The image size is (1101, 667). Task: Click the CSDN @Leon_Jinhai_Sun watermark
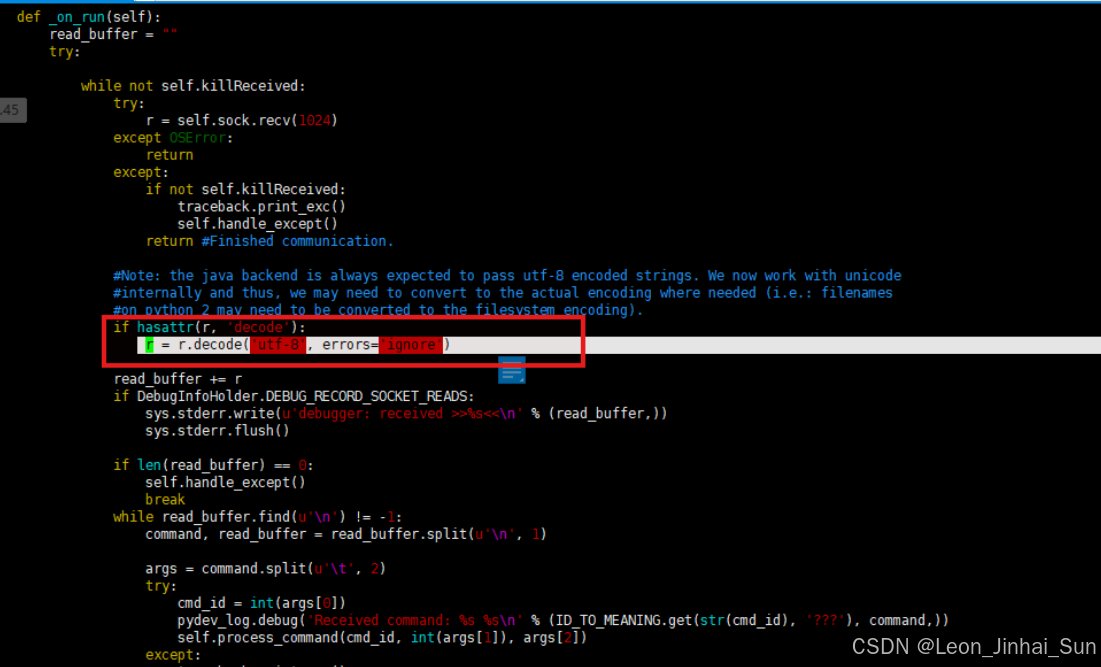[x=975, y=647]
